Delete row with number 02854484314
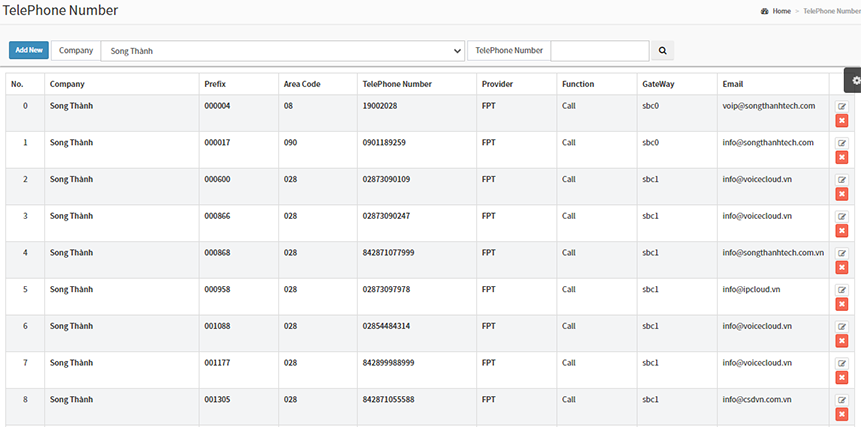861x427 pixels. click(841, 341)
